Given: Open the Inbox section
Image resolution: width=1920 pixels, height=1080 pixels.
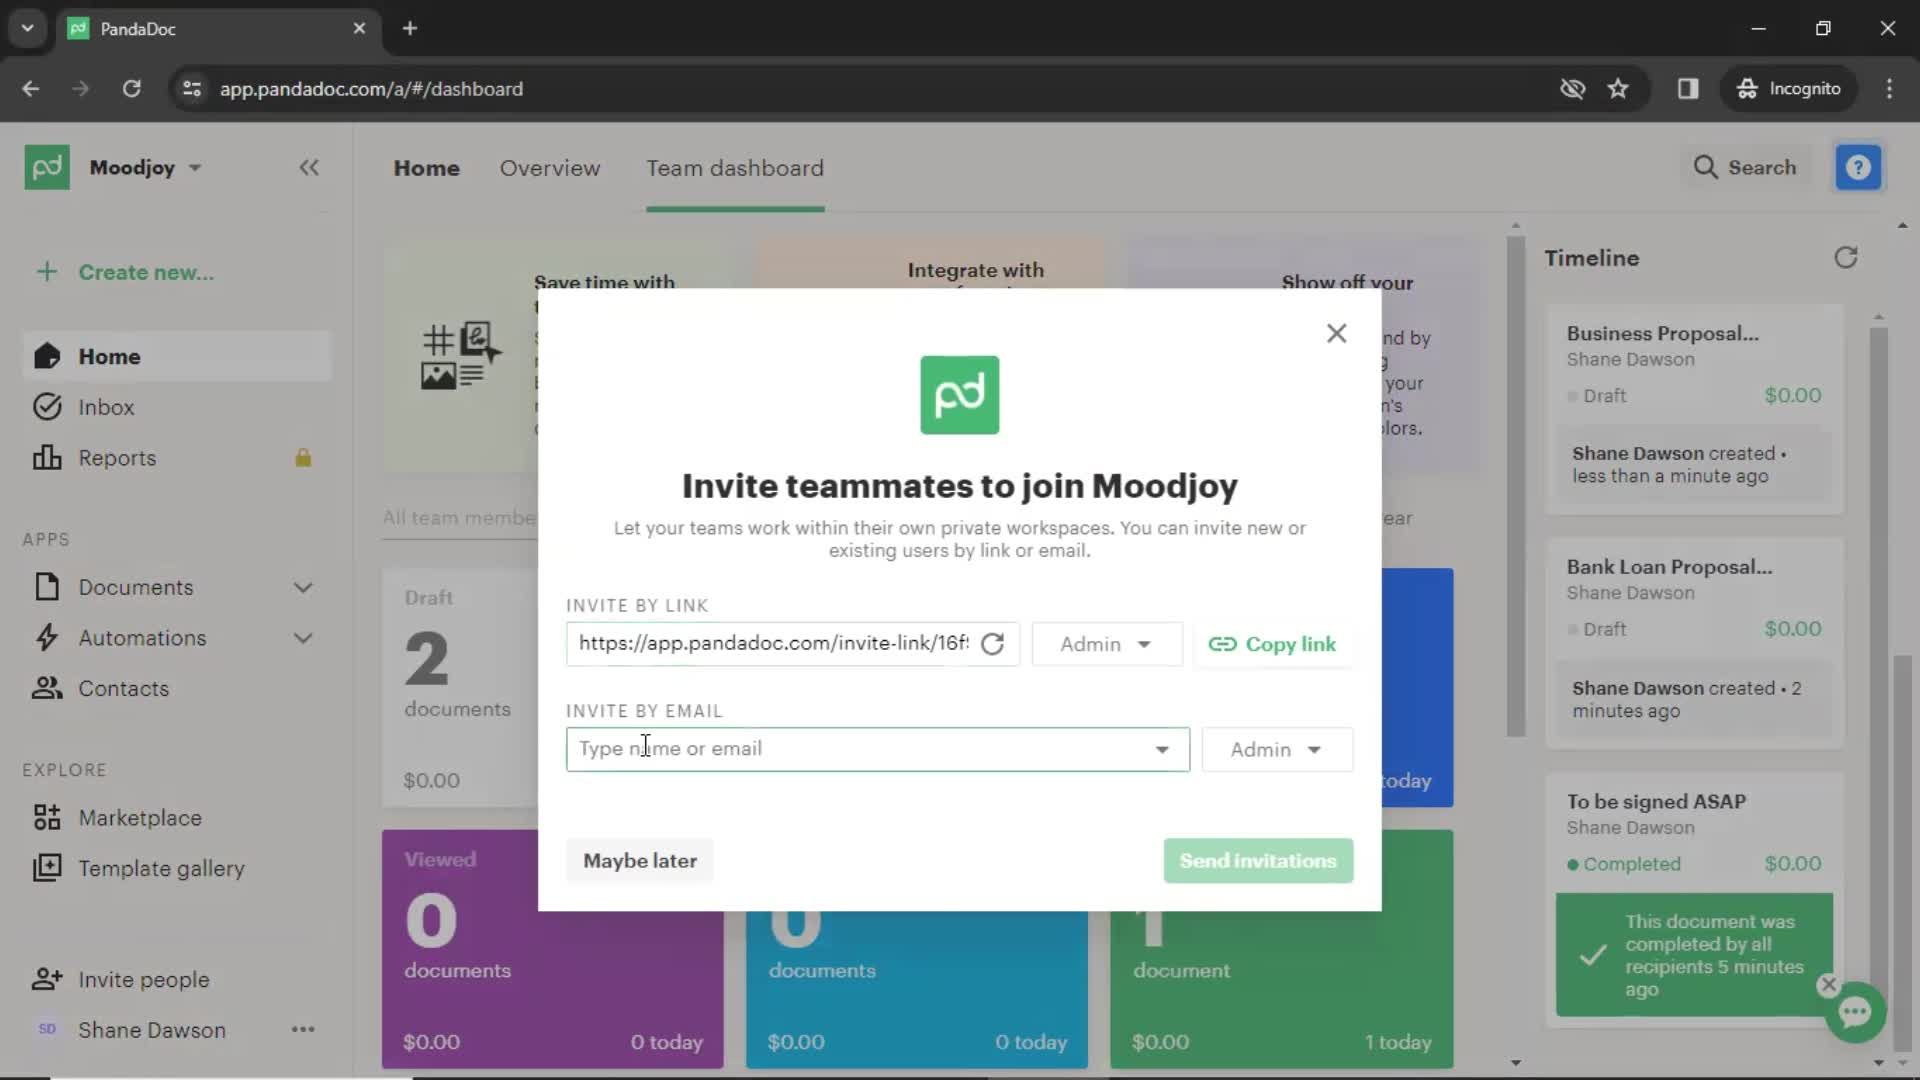Looking at the screenshot, I should tap(105, 407).
